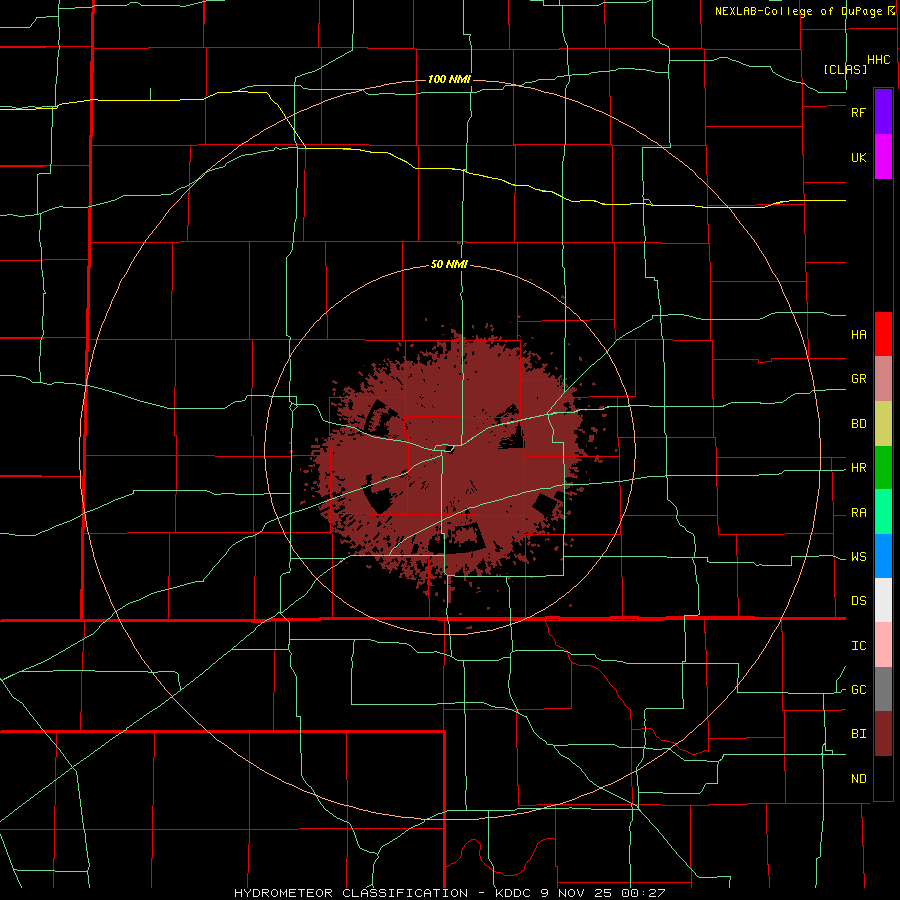Click the RF purple legend swatch
The height and width of the screenshot is (900, 900).
click(x=883, y=112)
